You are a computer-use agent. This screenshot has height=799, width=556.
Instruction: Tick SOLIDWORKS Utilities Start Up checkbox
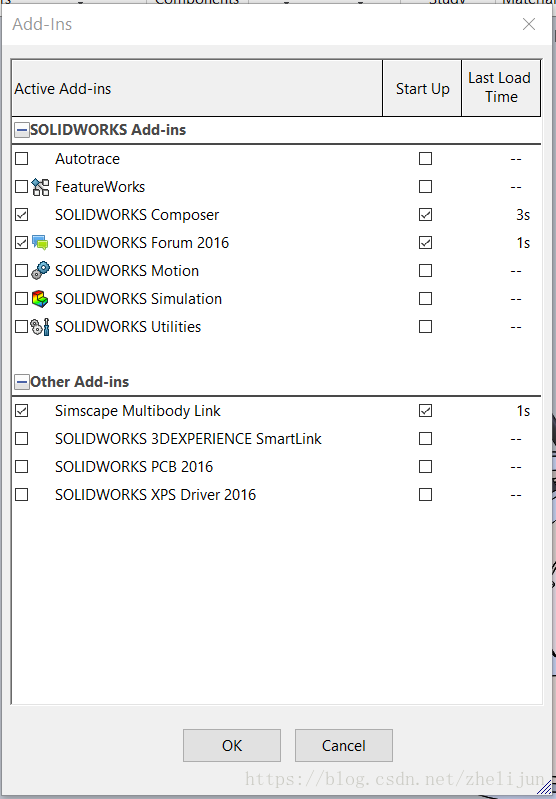[426, 327]
